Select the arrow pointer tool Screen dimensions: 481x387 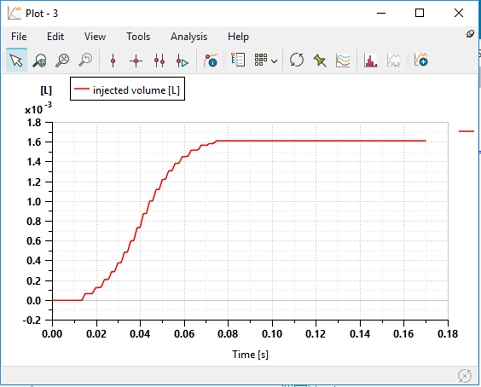(x=16, y=60)
